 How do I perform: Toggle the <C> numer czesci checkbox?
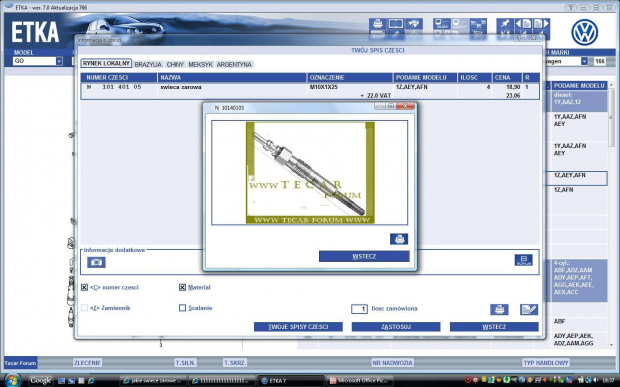(x=84, y=287)
